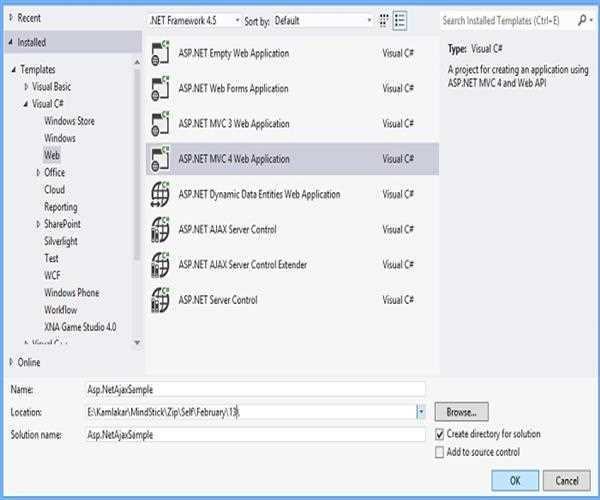Click the ASP.NET Empty Web Application icon

160,53
